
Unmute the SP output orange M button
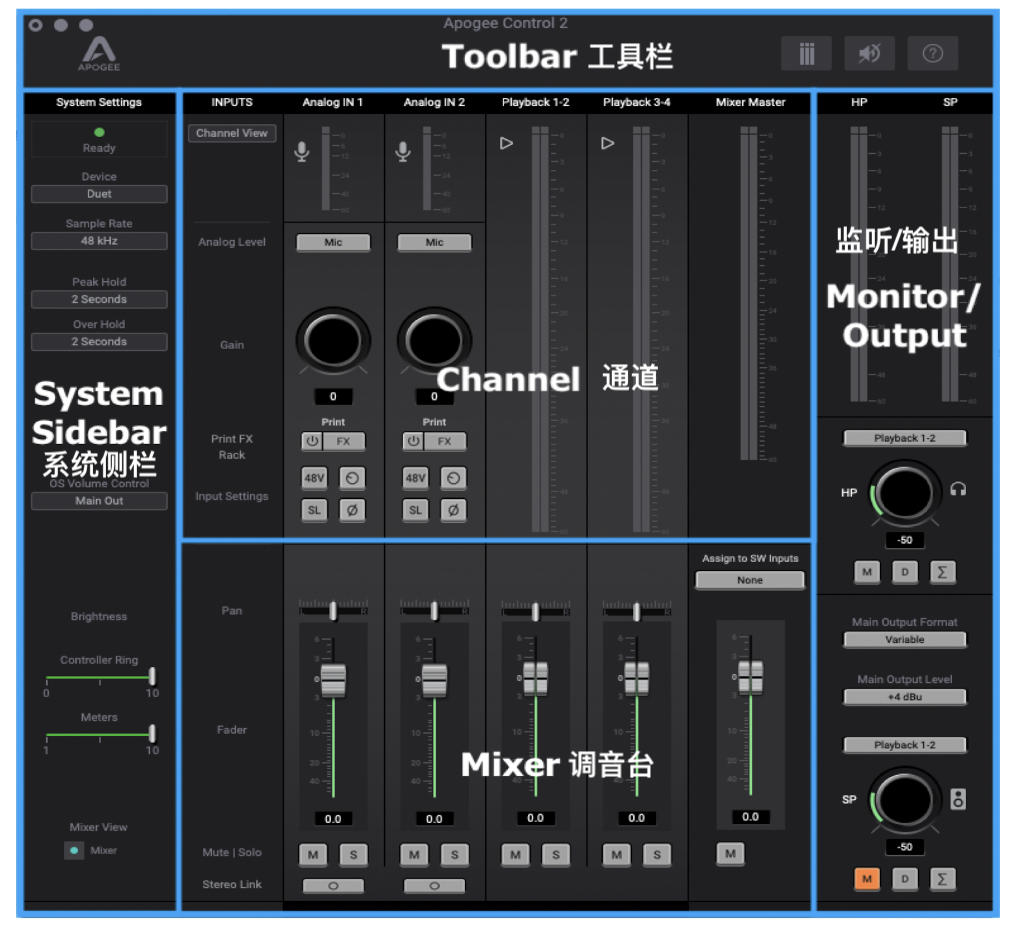(866, 878)
